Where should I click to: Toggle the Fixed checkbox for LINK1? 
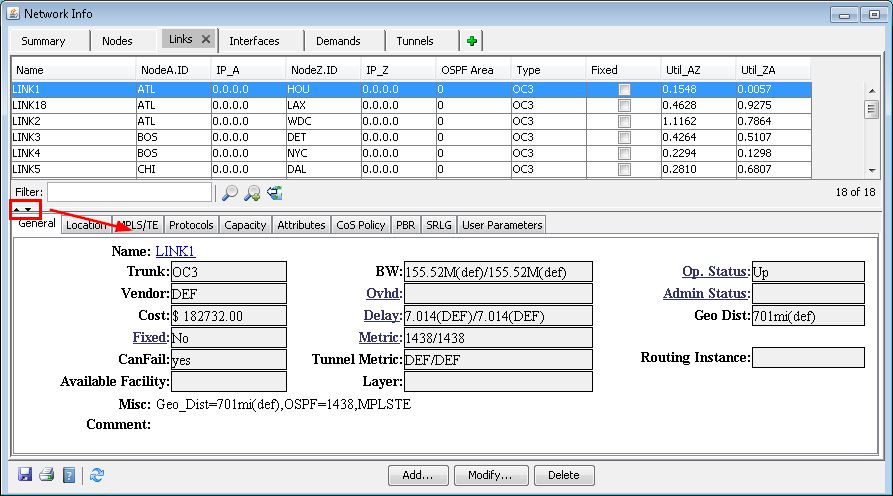624,89
